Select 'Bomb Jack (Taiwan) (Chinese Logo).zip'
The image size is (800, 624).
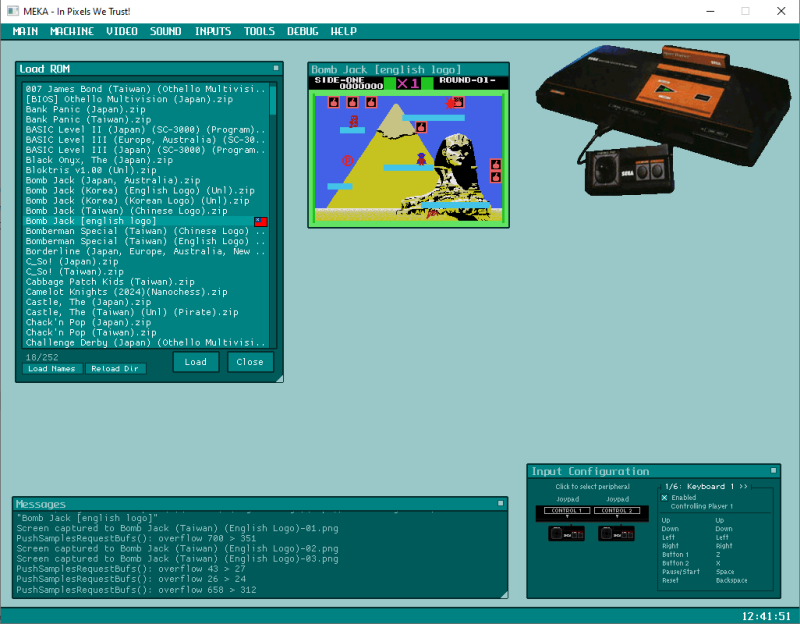click(146, 211)
